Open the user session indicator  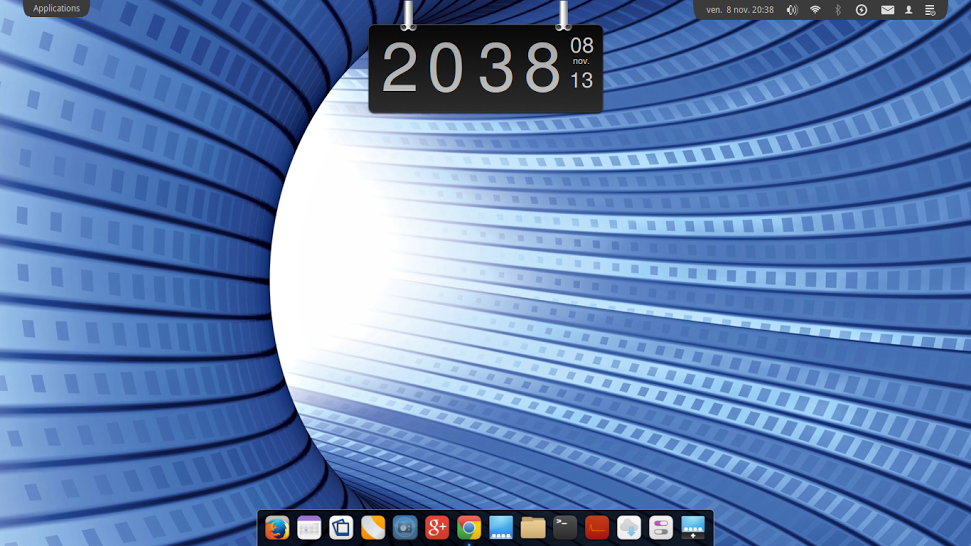[x=908, y=10]
